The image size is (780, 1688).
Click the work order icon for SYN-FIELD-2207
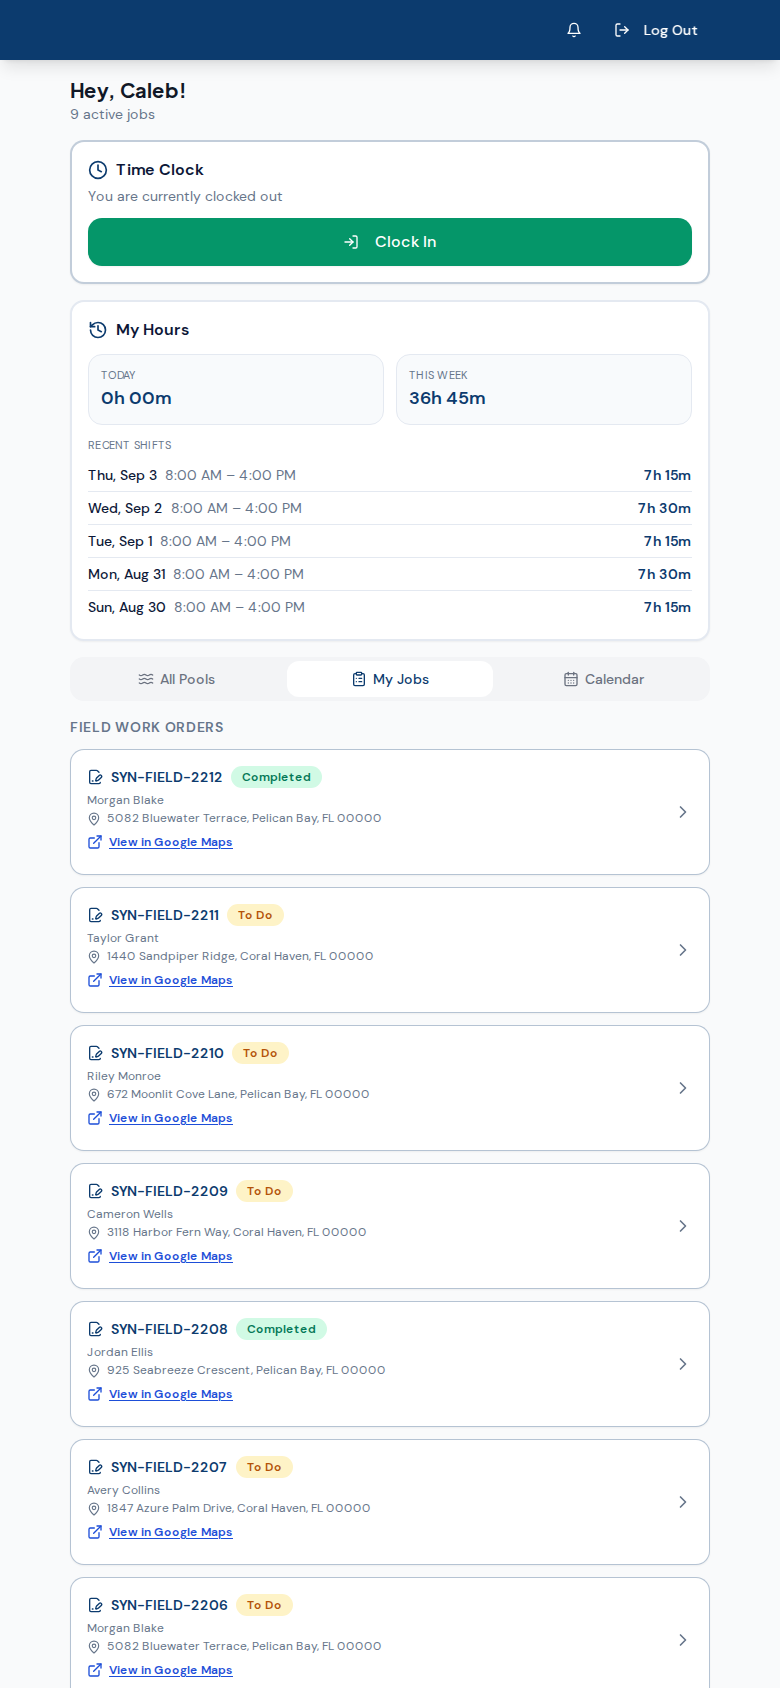click(x=96, y=1467)
